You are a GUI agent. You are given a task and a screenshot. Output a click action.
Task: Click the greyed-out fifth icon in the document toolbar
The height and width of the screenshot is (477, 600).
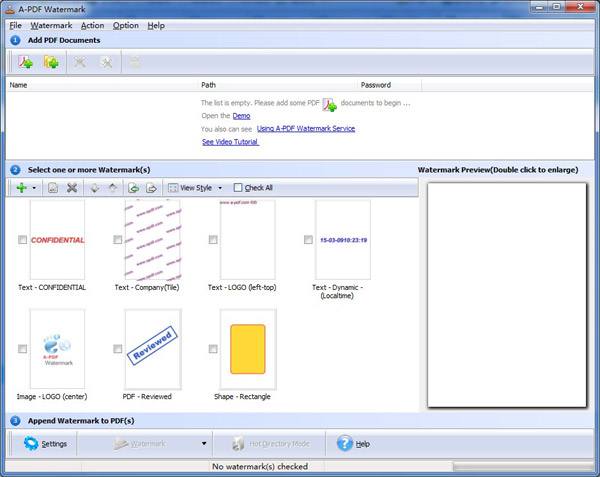point(134,62)
